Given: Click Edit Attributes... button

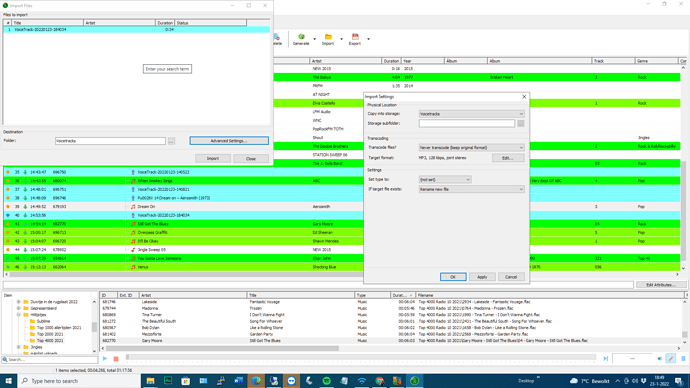Looking at the screenshot, I should pyautogui.click(x=661, y=285).
